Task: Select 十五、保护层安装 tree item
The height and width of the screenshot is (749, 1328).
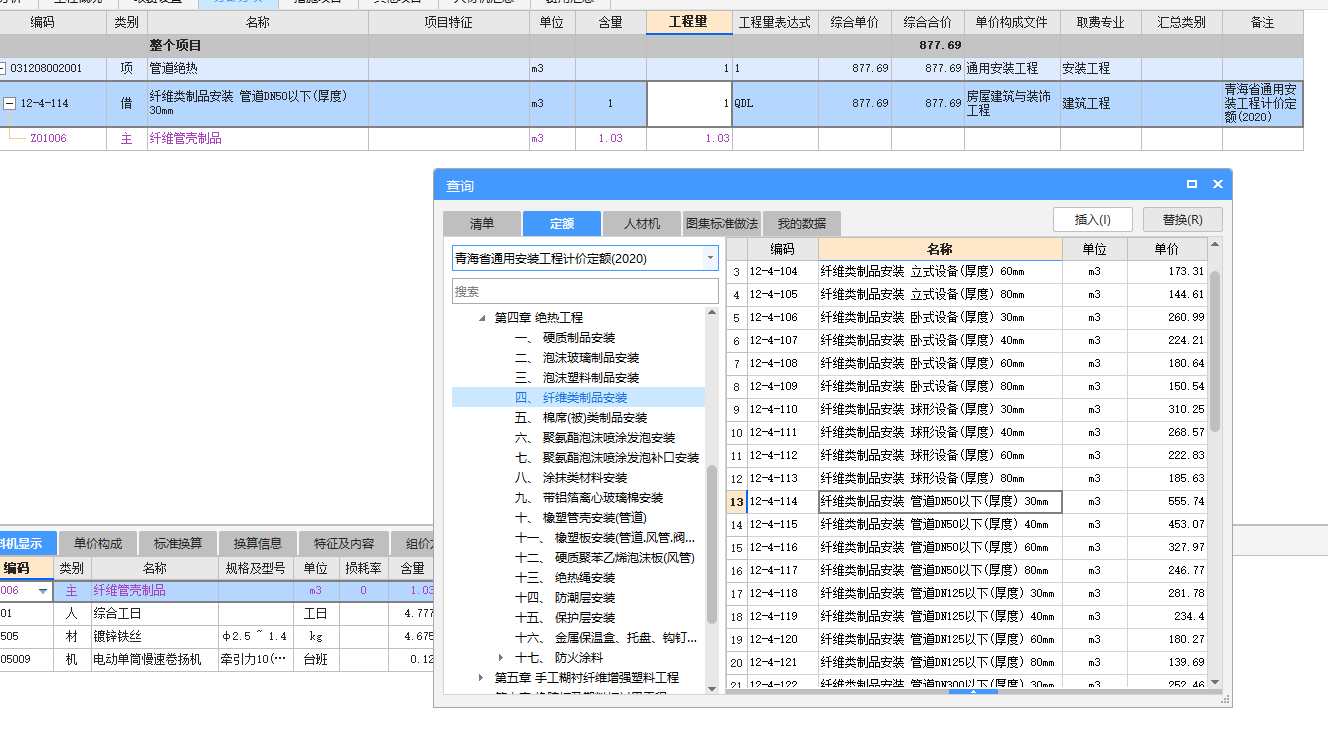Action: click(565, 618)
